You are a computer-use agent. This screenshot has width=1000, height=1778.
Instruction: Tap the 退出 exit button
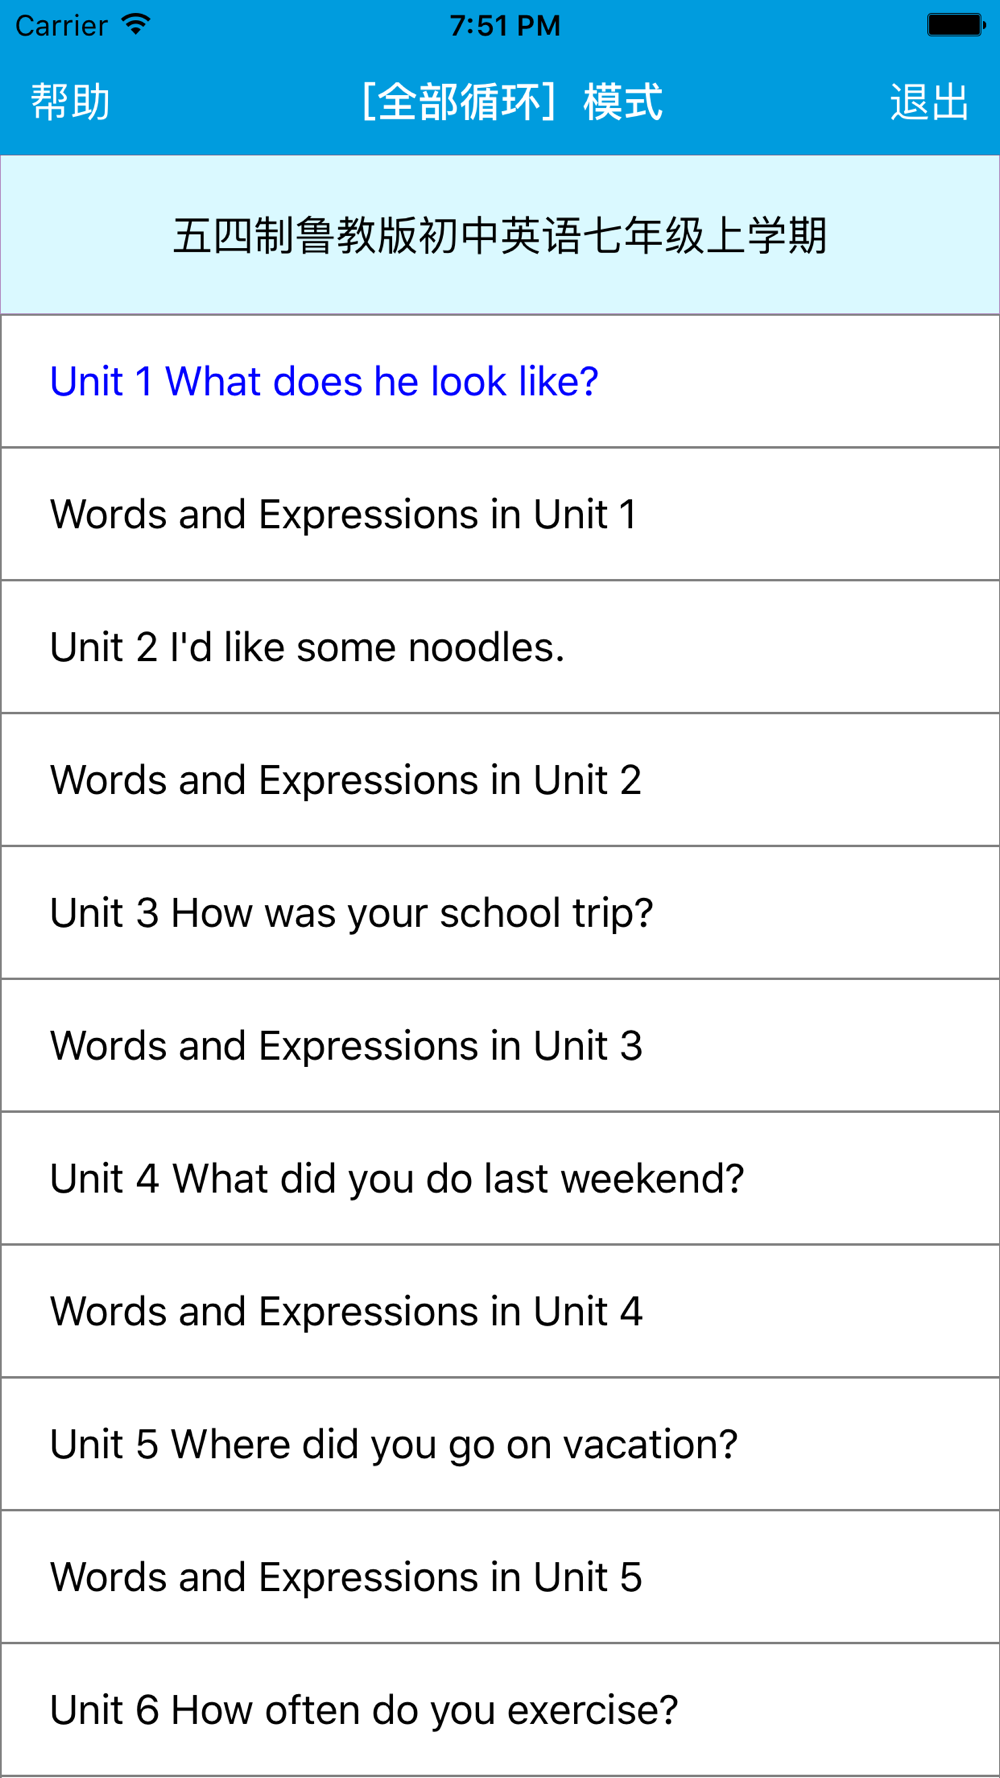pyautogui.click(x=929, y=102)
